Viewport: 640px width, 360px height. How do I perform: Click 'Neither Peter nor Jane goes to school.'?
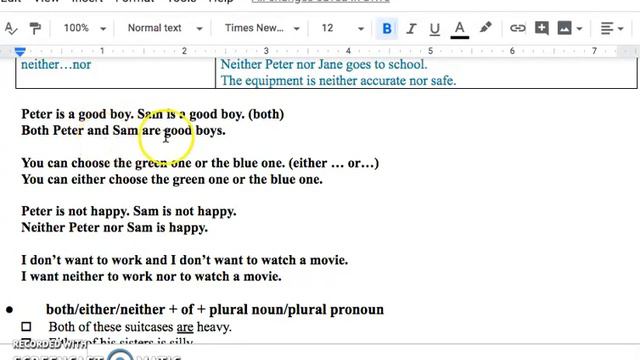324,64
